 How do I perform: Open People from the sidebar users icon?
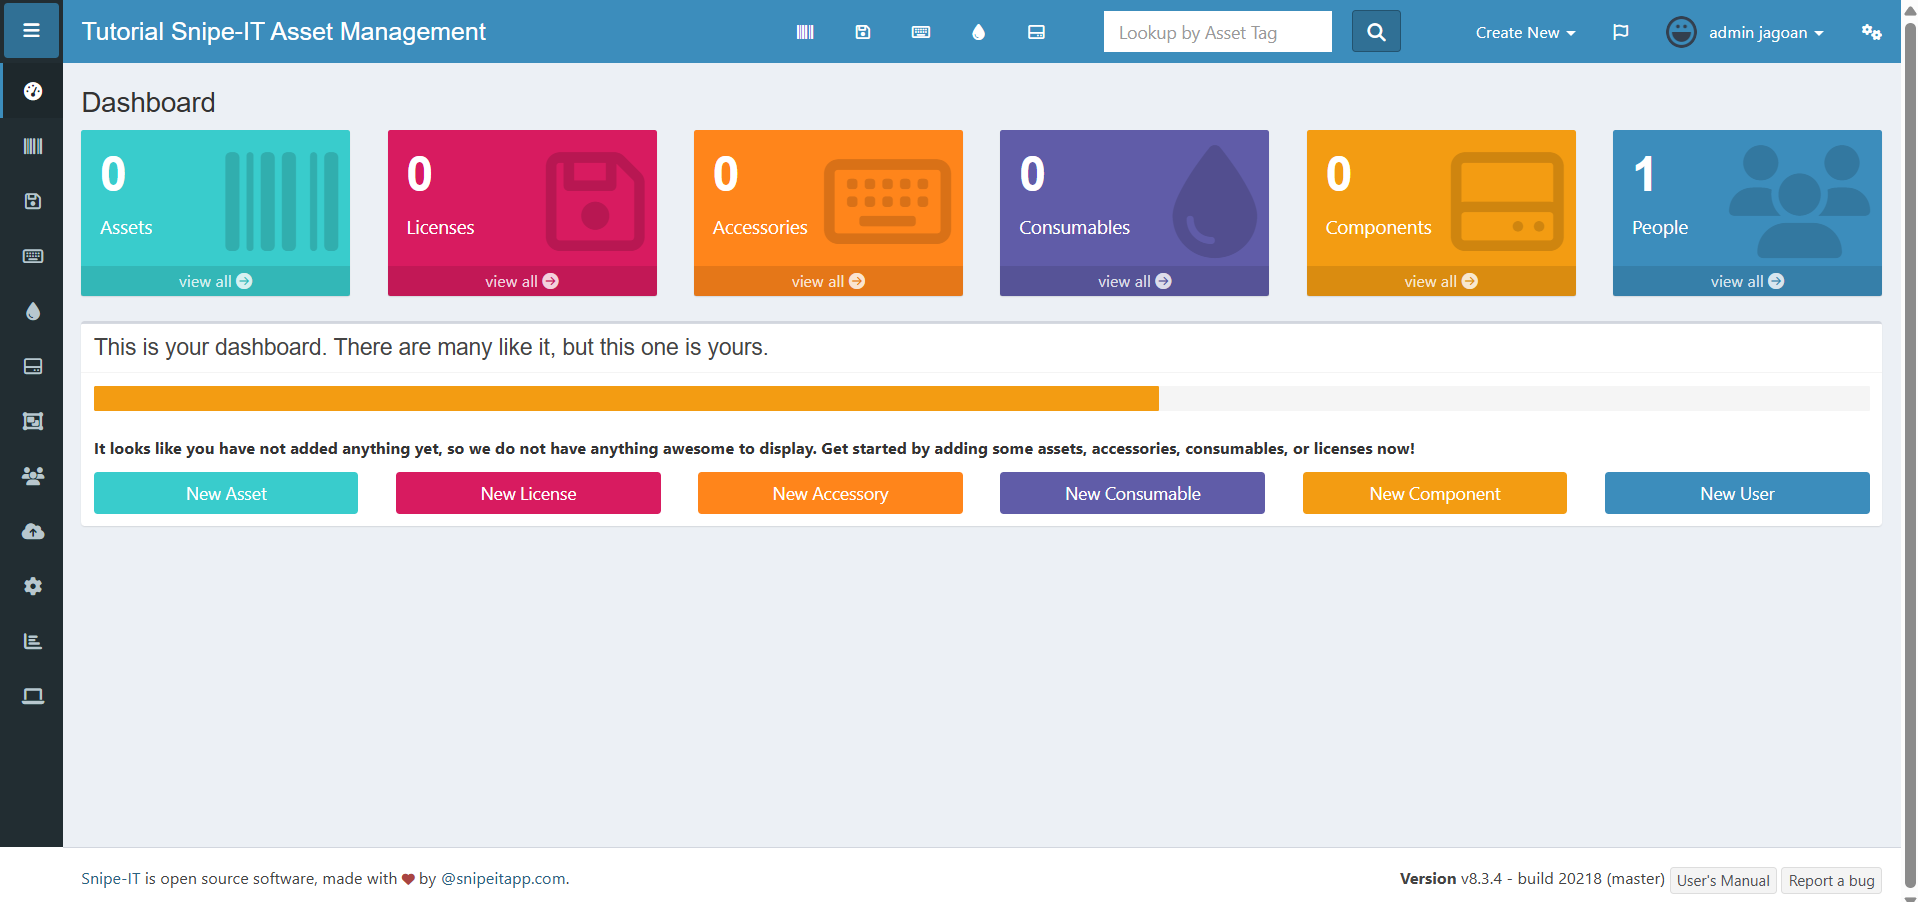tap(33, 476)
